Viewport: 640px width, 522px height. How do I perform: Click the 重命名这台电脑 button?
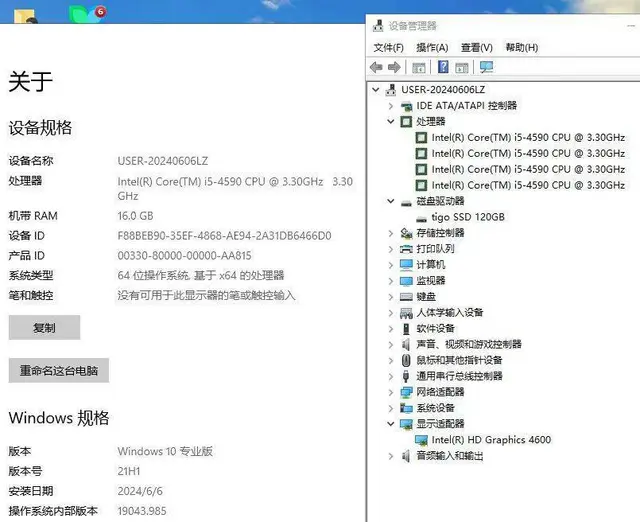coord(59,371)
